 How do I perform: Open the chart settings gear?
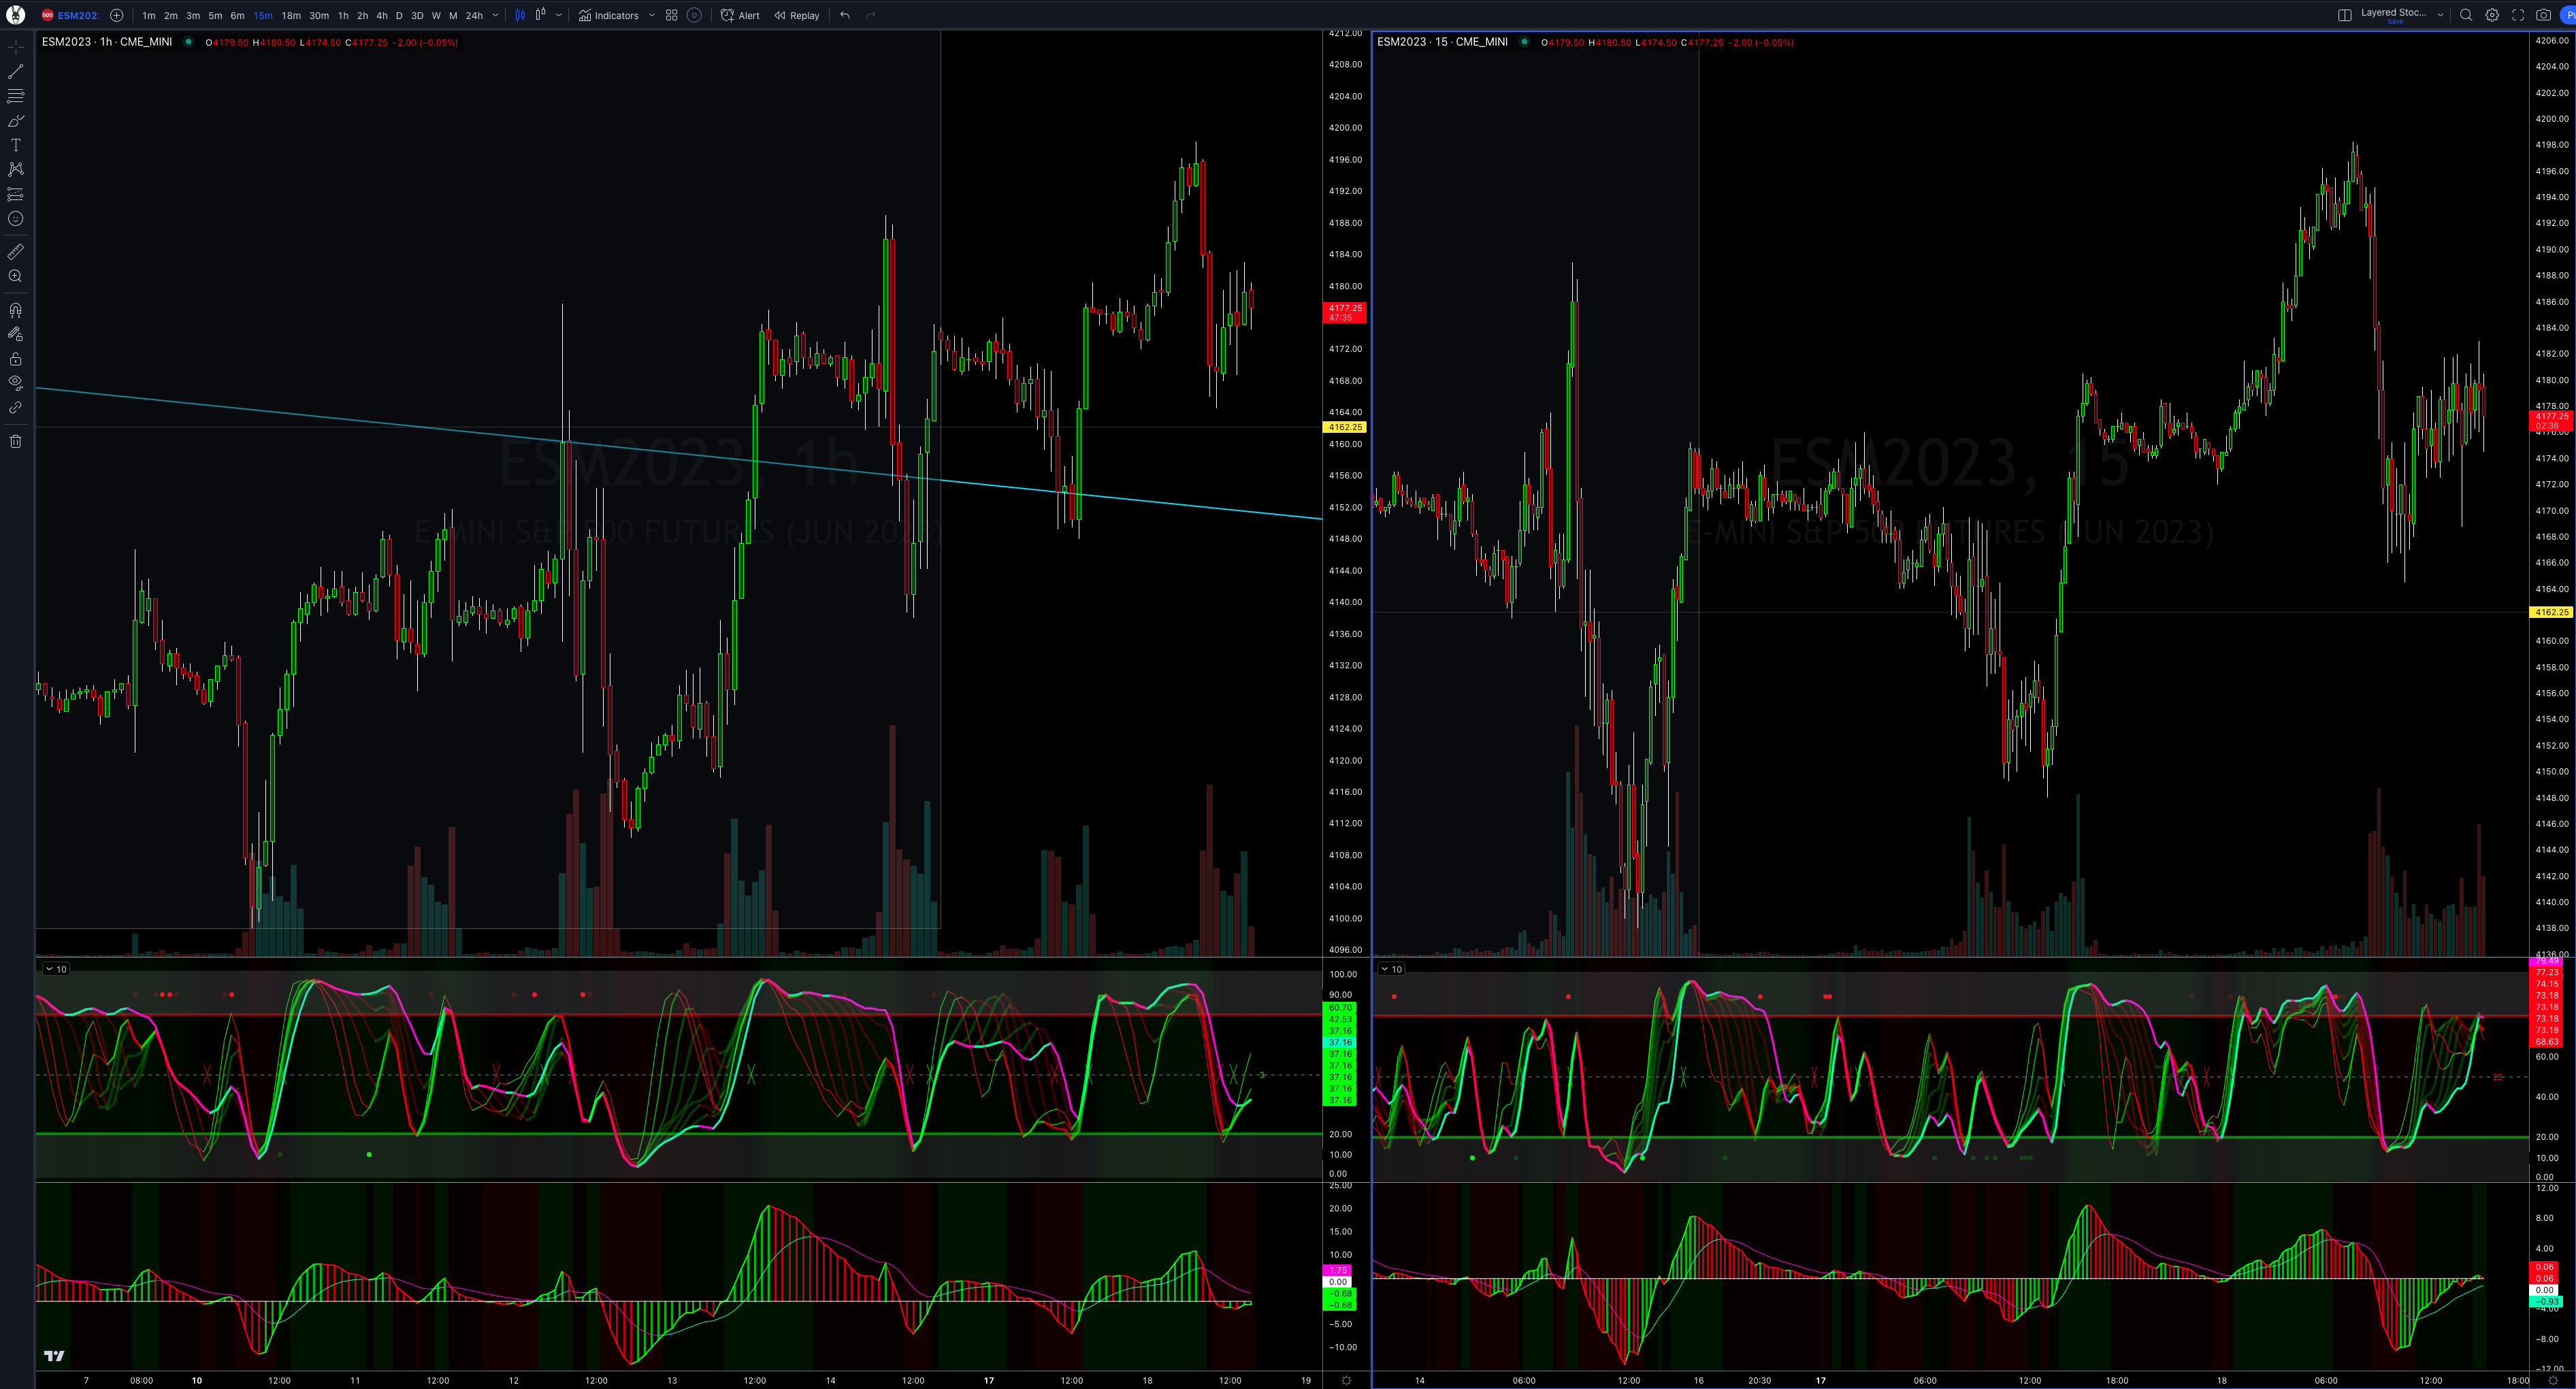point(2492,15)
